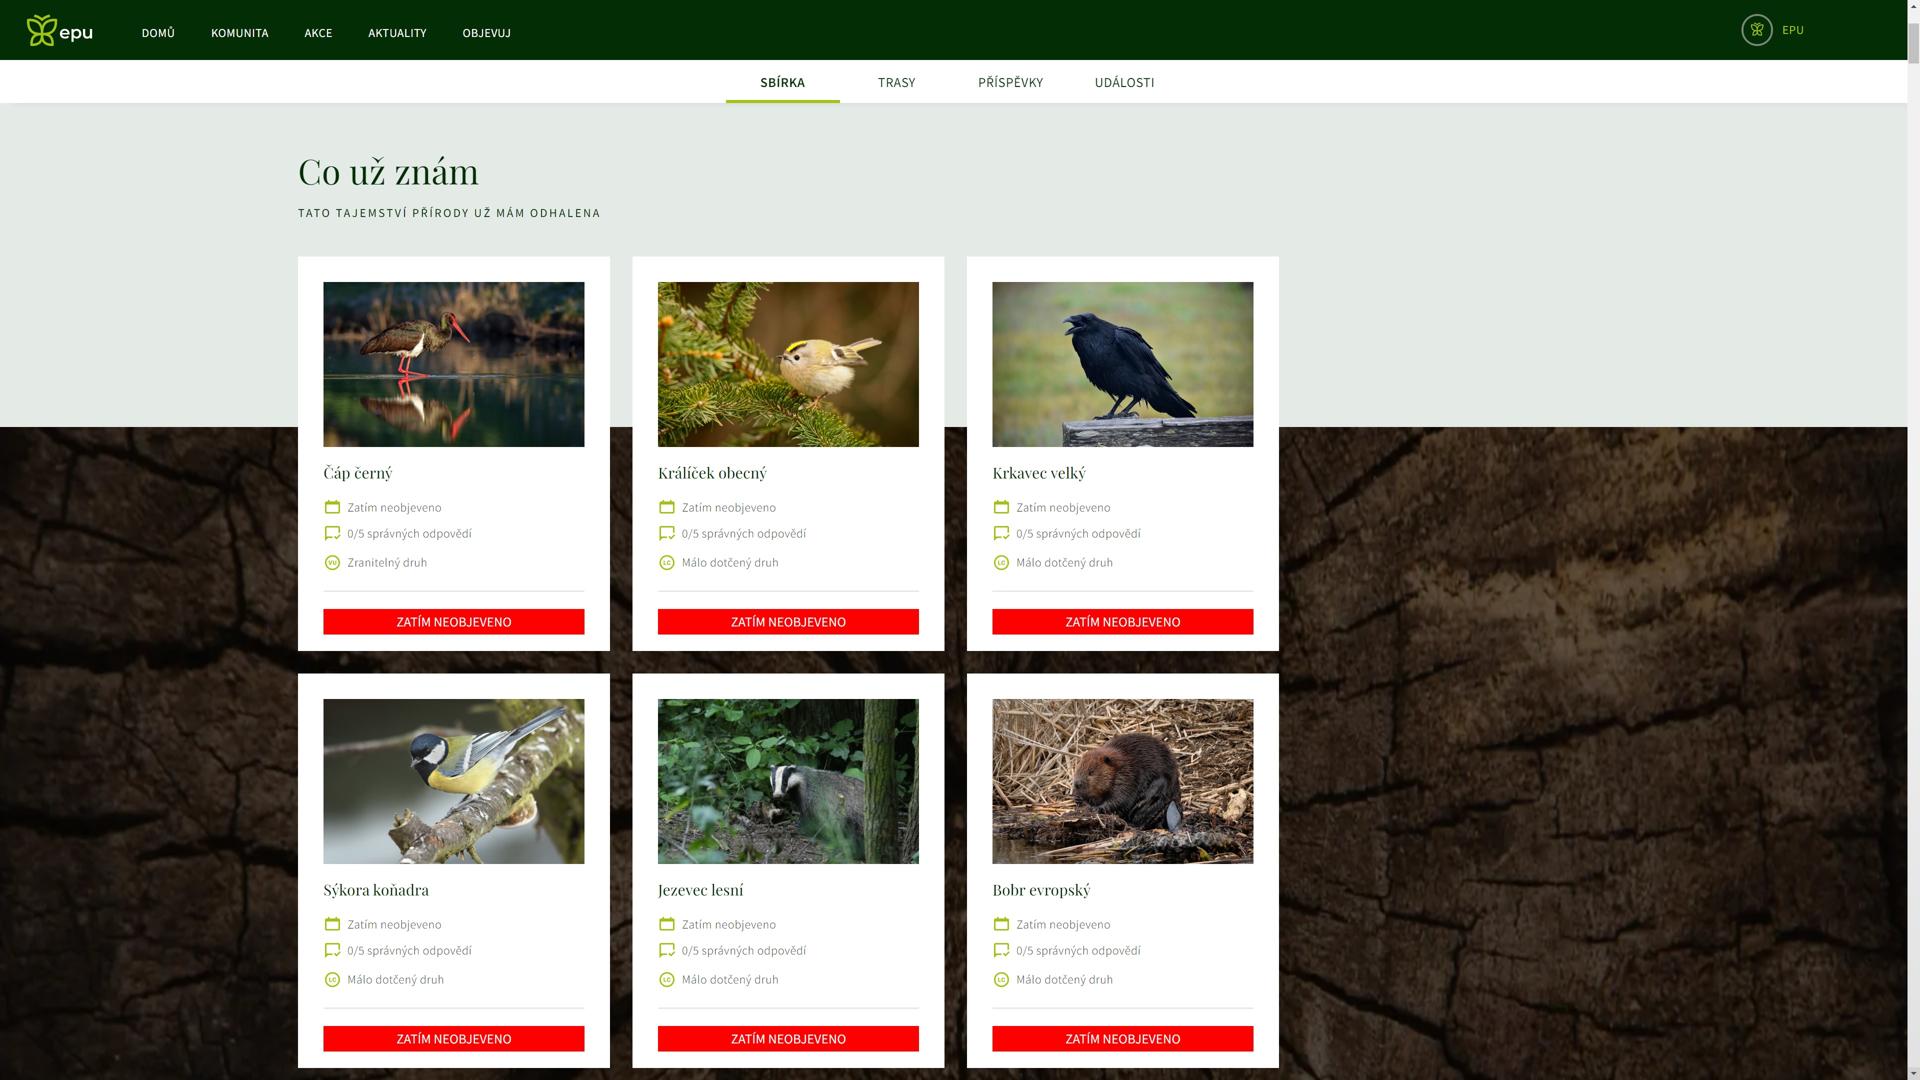Click the epu butterfly logo
The width and height of the screenshot is (1920, 1080).
[60, 31]
